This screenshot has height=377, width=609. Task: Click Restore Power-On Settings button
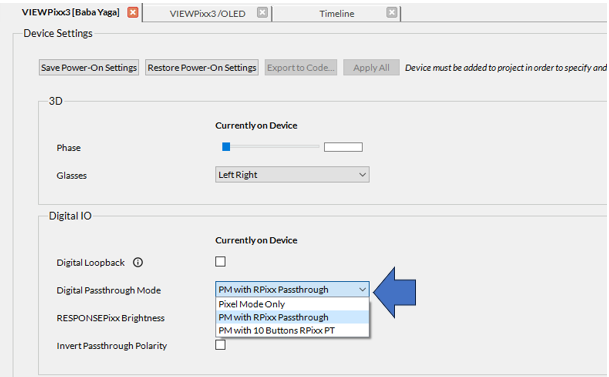(x=202, y=68)
